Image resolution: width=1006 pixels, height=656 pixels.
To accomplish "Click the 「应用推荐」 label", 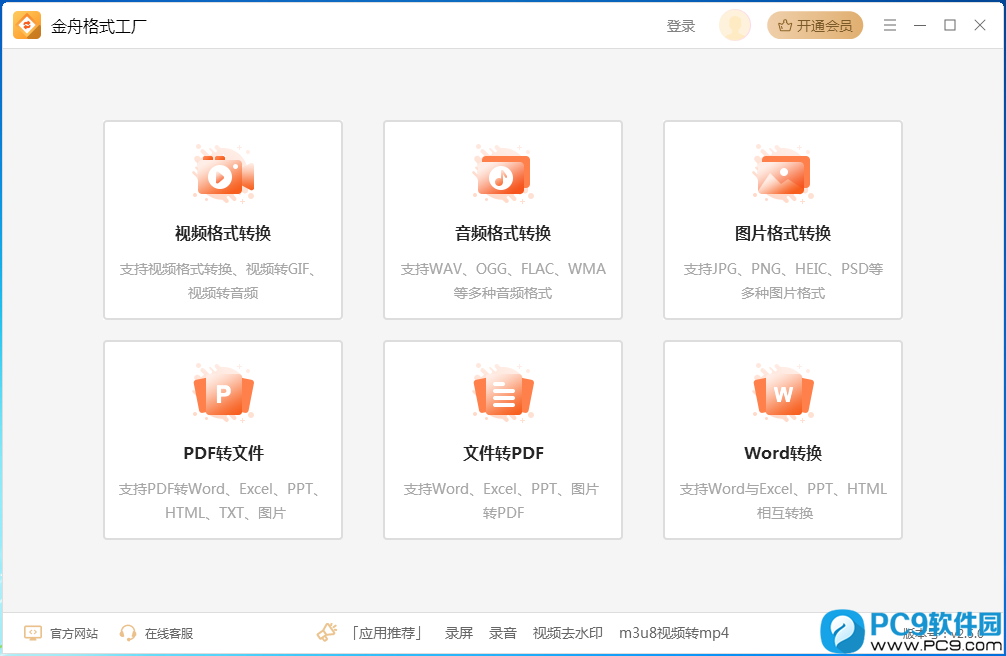I will coord(387,633).
